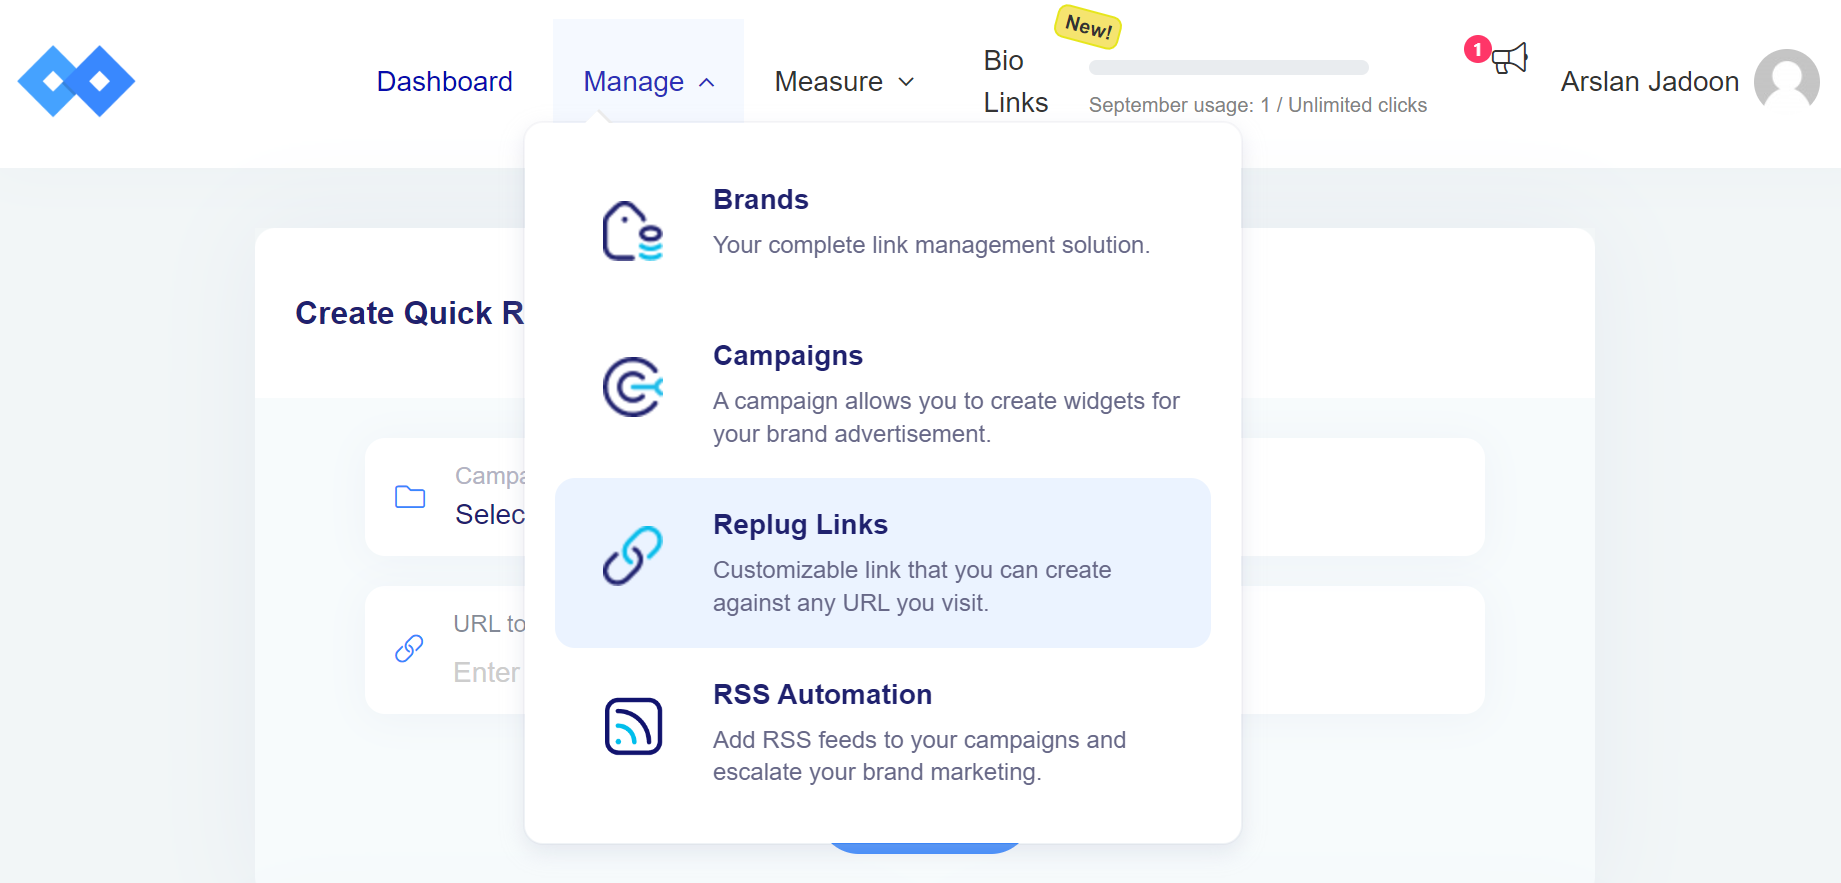Select RSS Automation menu entry
This screenshot has width=1841, height=883.
[883, 733]
